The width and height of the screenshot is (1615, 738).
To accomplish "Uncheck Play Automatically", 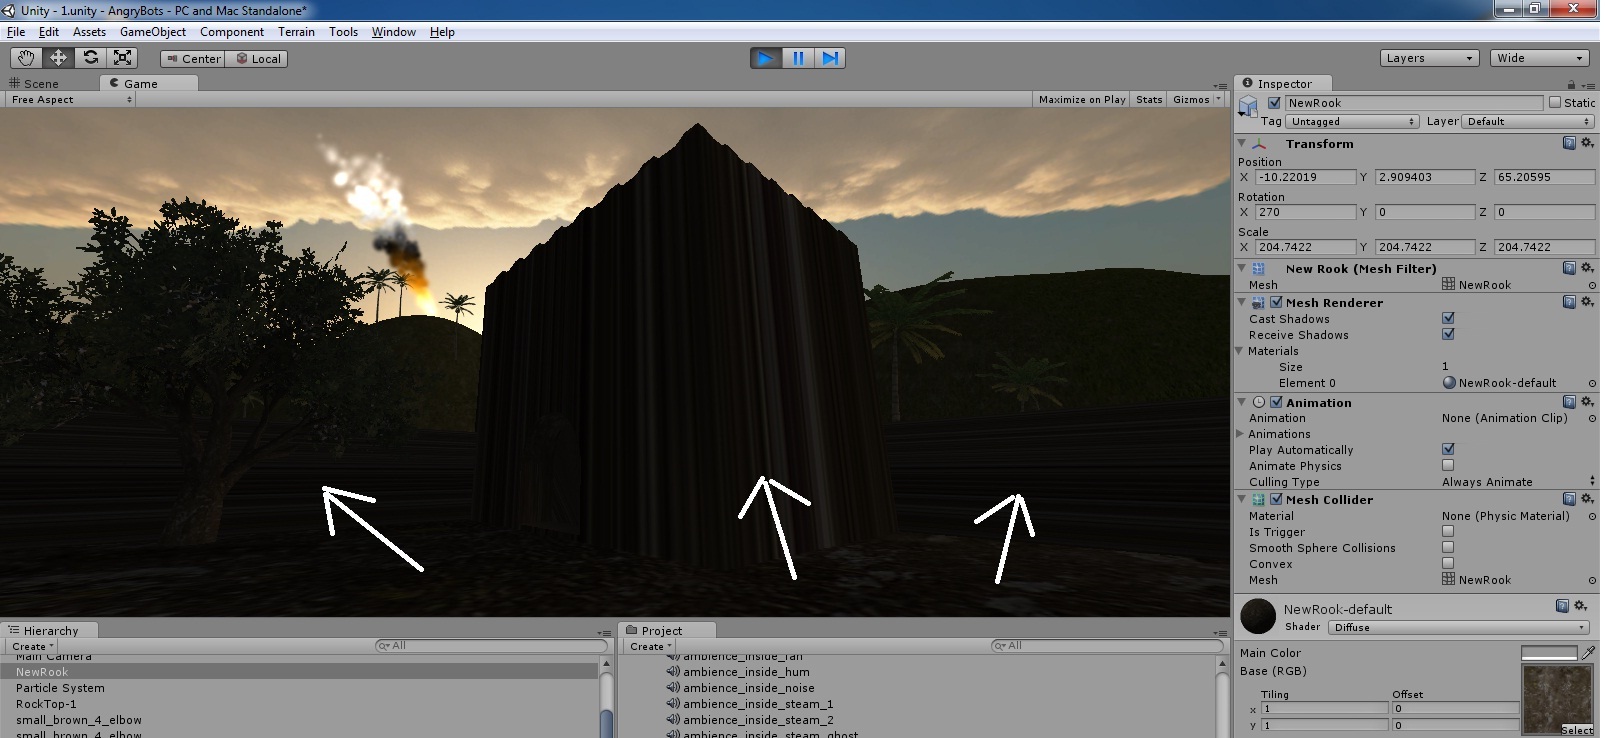I will click(1448, 449).
